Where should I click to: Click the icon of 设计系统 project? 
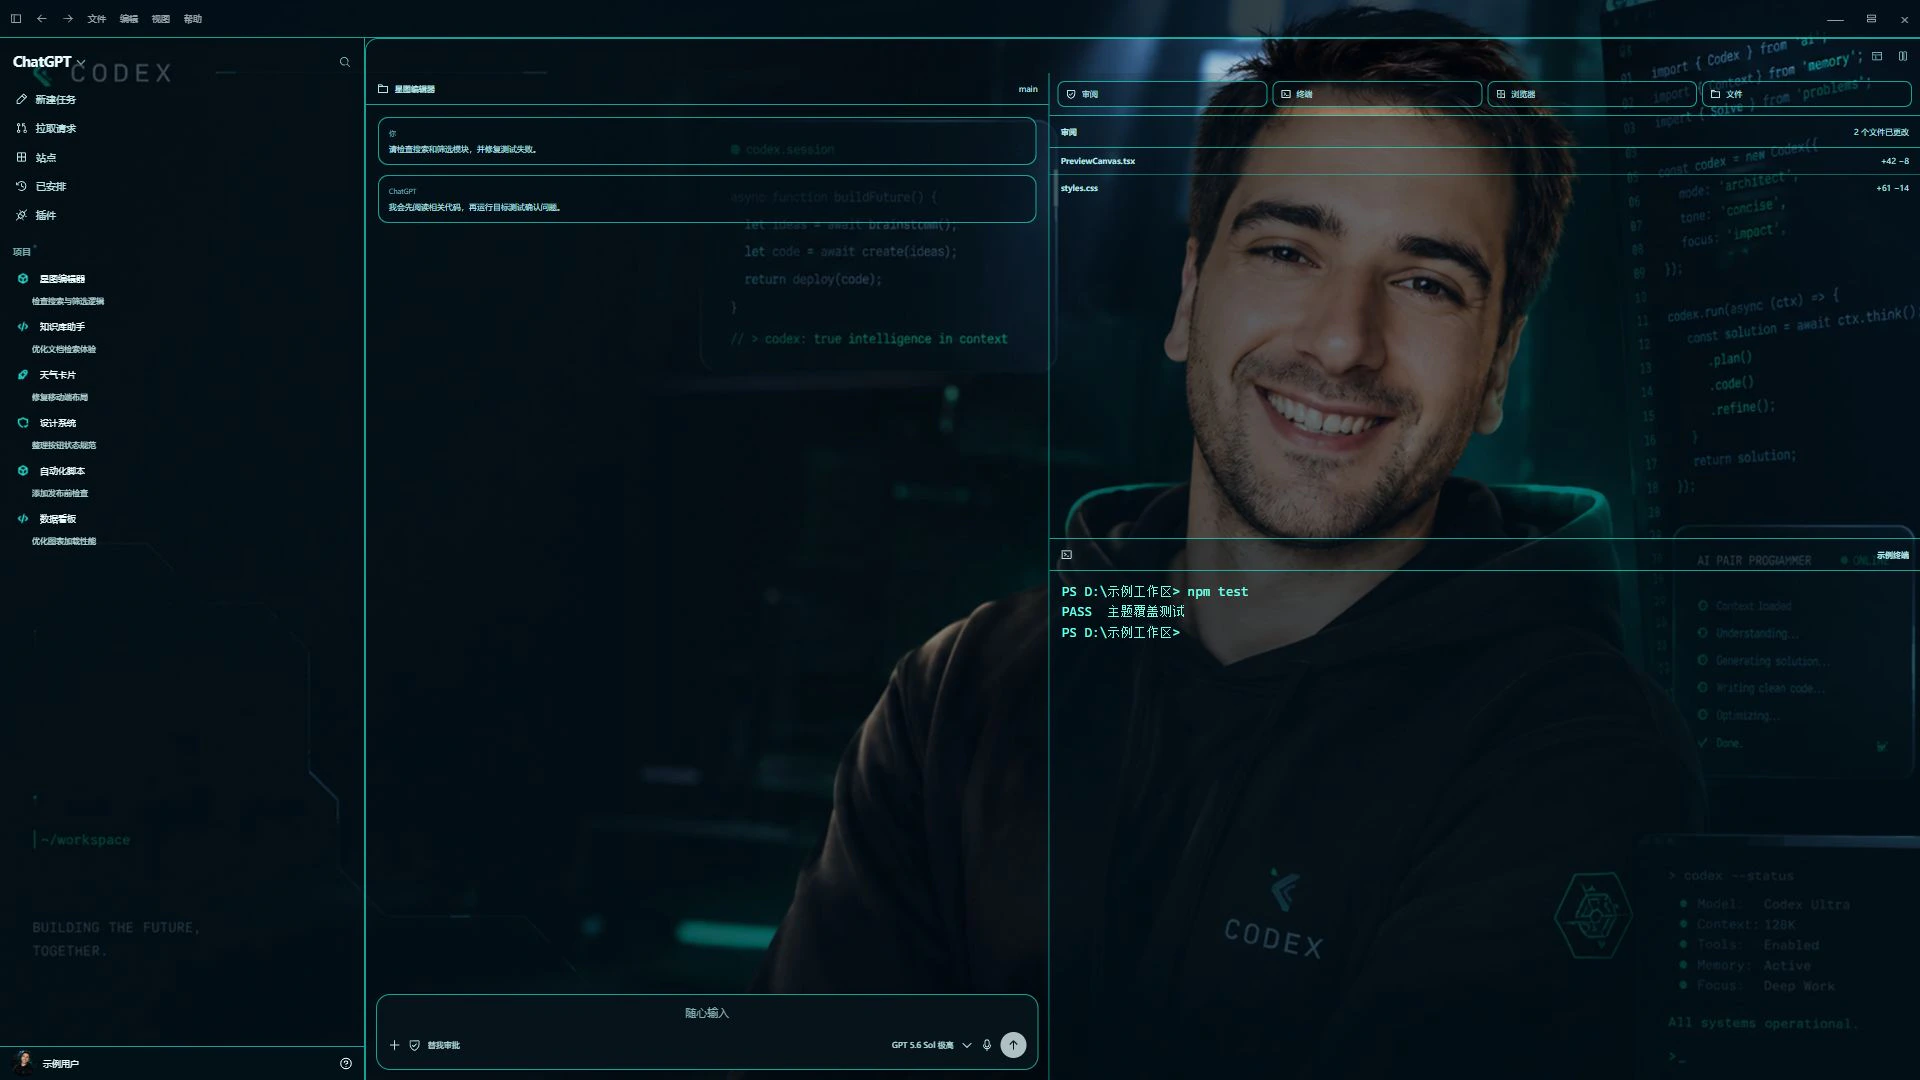point(23,423)
